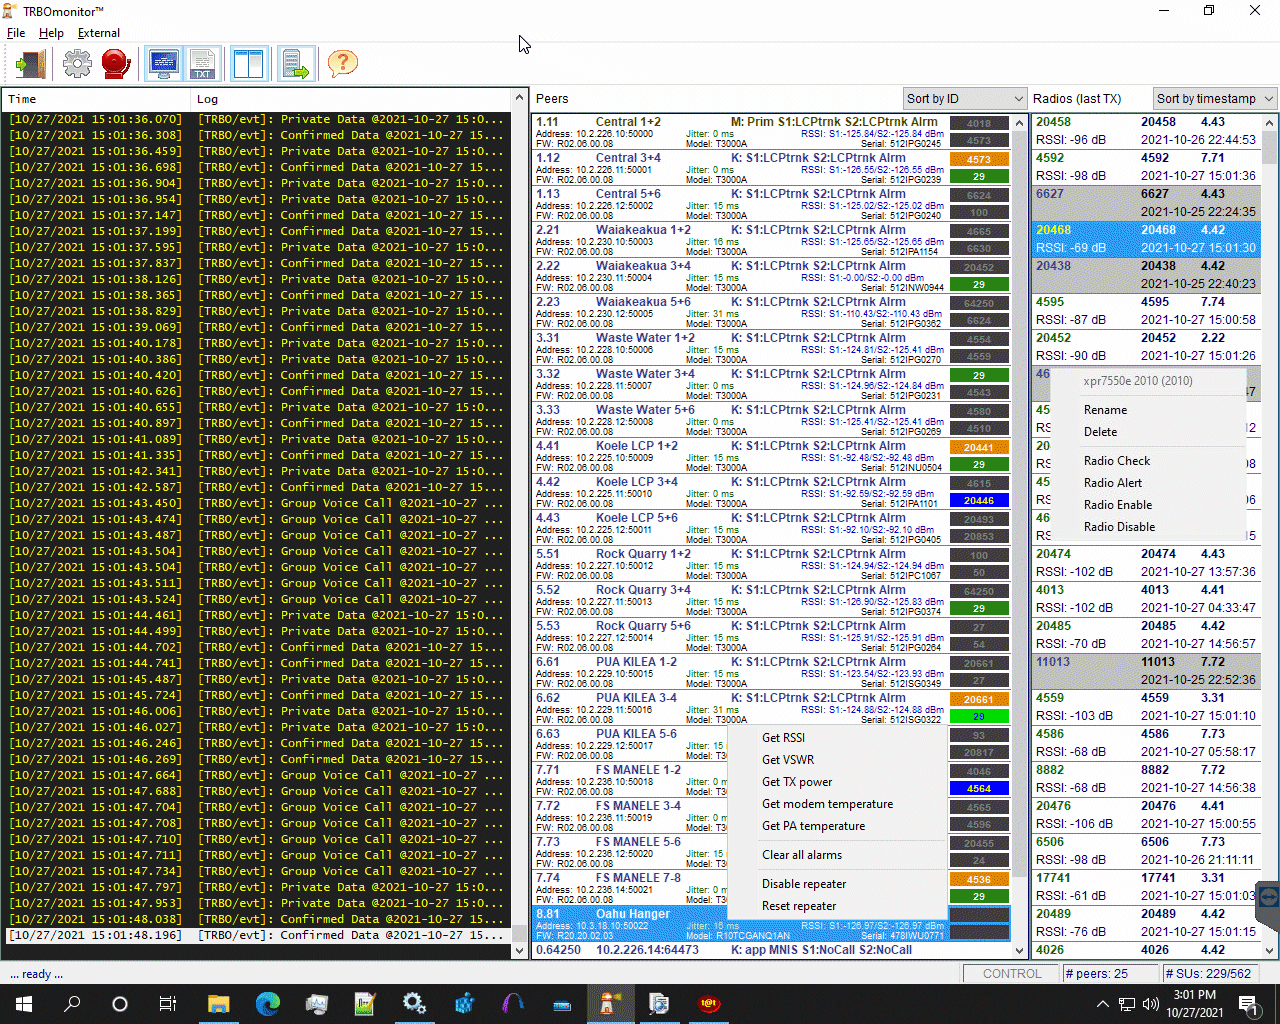Open the External menu
The width and height of the screenshot is (1280, 1024).
click(98, 33)
